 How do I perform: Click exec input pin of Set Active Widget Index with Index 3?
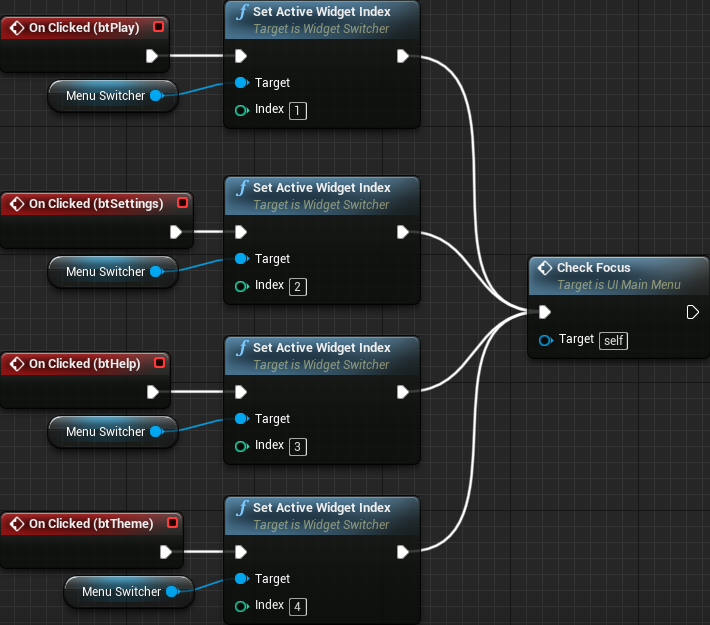(x=241, y=392)
